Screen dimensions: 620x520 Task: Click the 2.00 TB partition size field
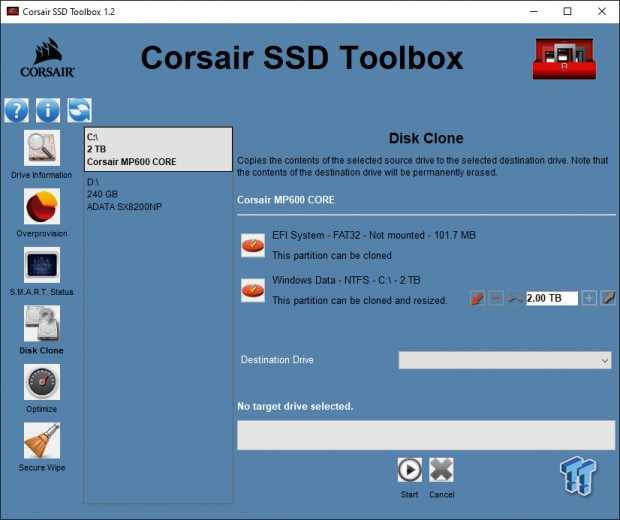click(x=552, y=298)
